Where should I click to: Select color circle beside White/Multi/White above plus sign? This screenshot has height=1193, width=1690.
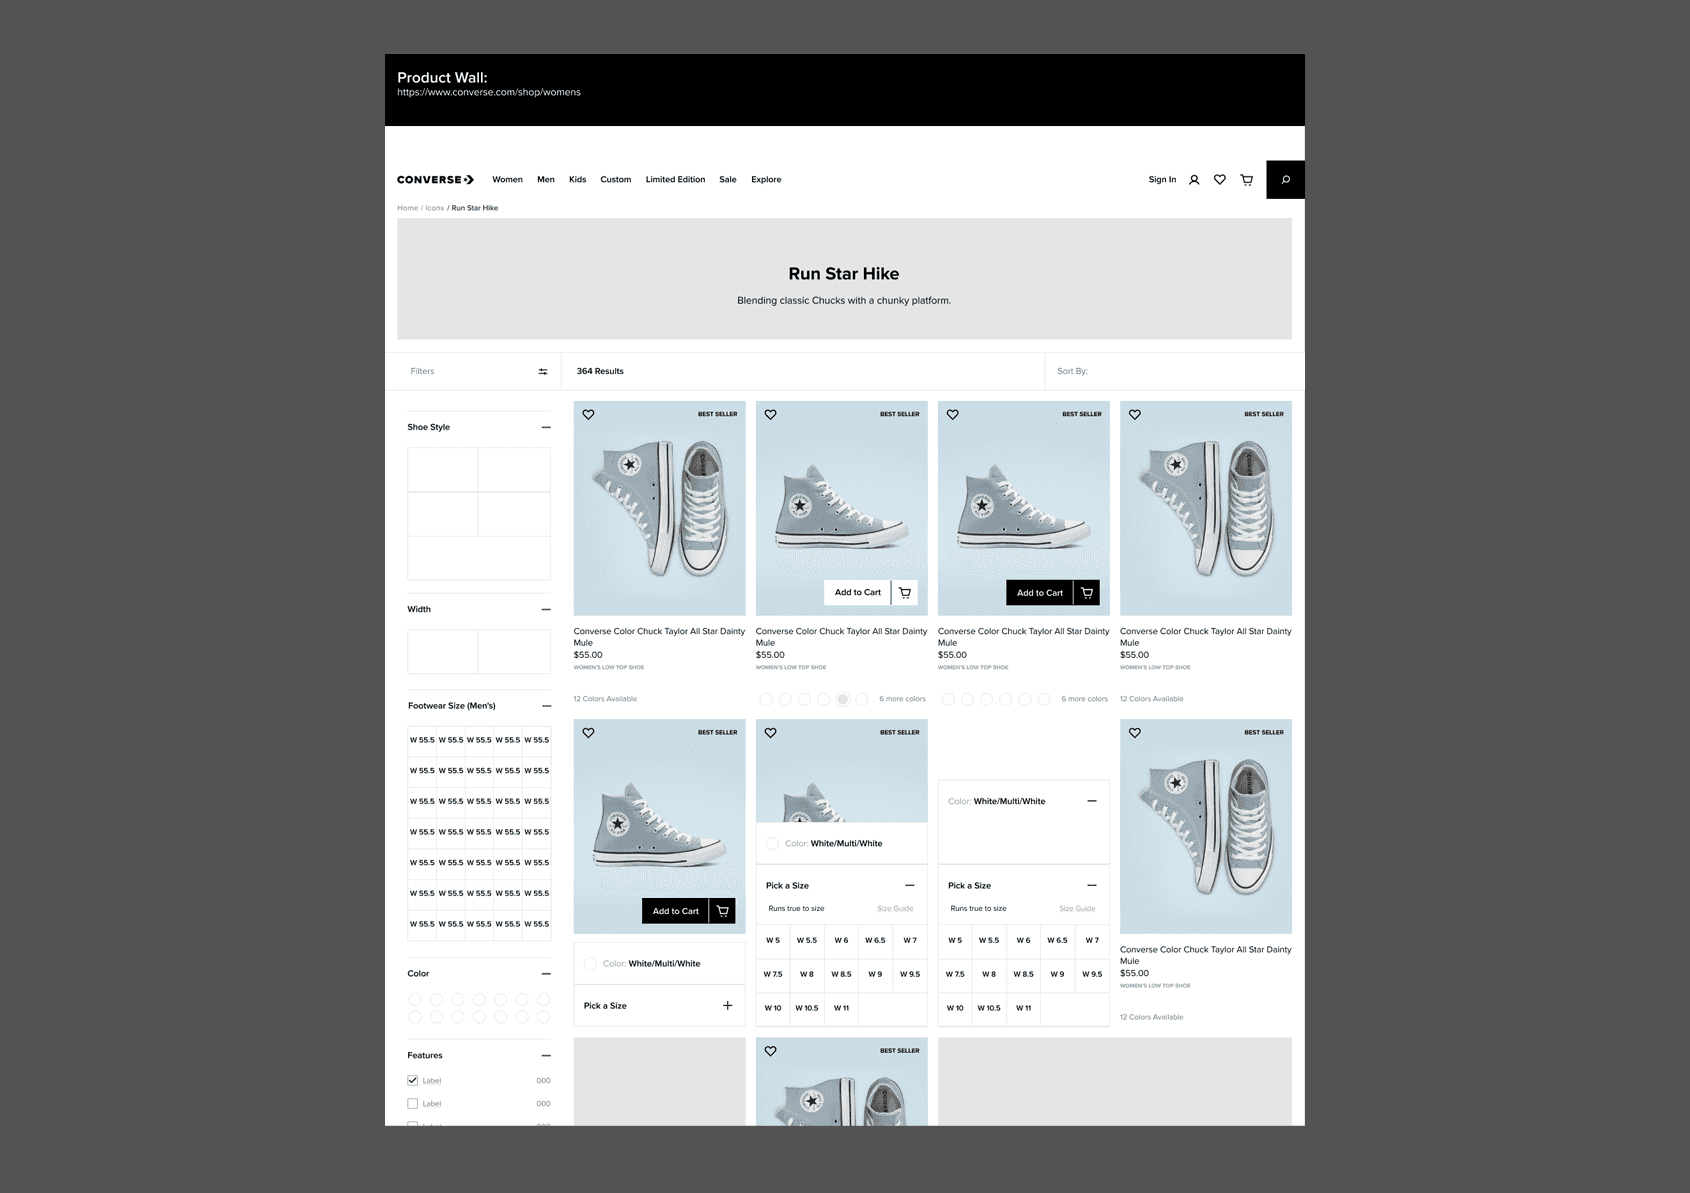(590, 964)
